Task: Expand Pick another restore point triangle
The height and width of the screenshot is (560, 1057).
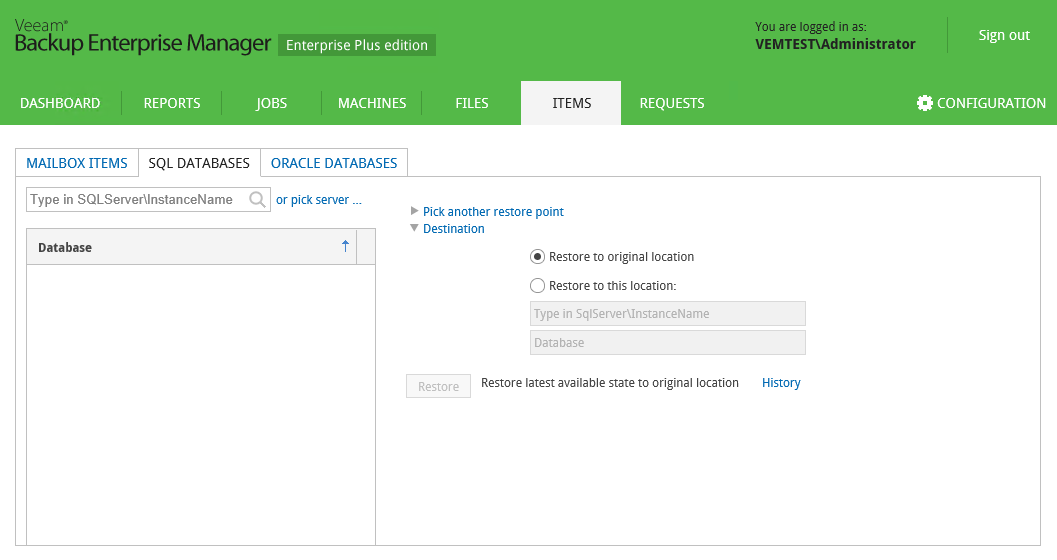Action: point(415,211)
